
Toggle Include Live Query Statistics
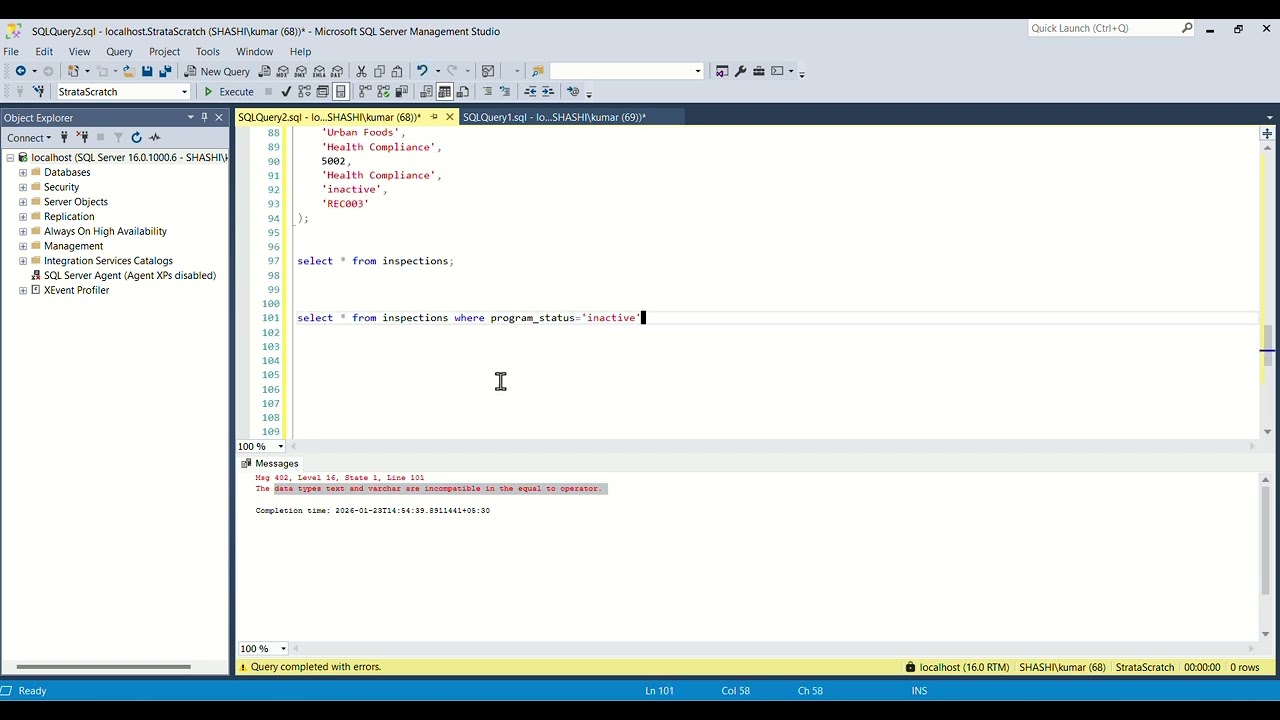pyautogui.click(x=383, y=91)
